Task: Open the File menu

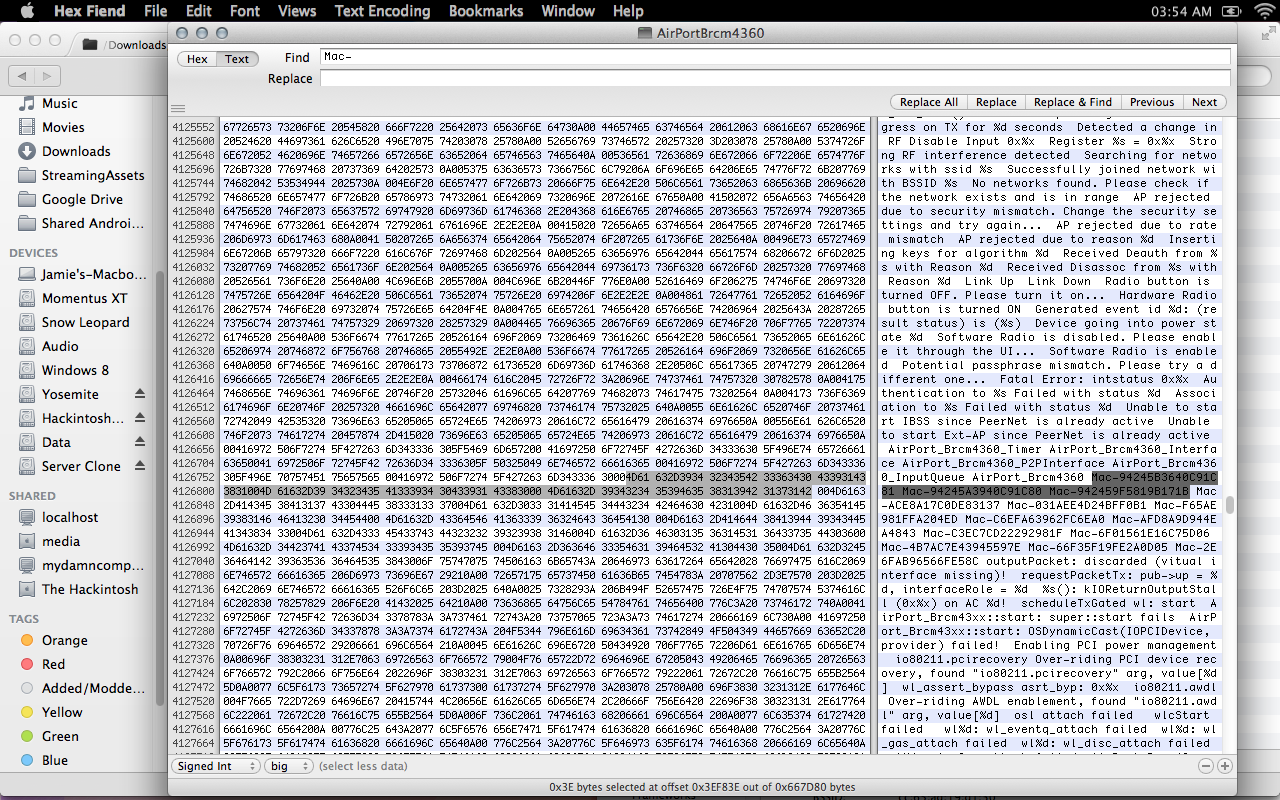Action: point(155,11)
